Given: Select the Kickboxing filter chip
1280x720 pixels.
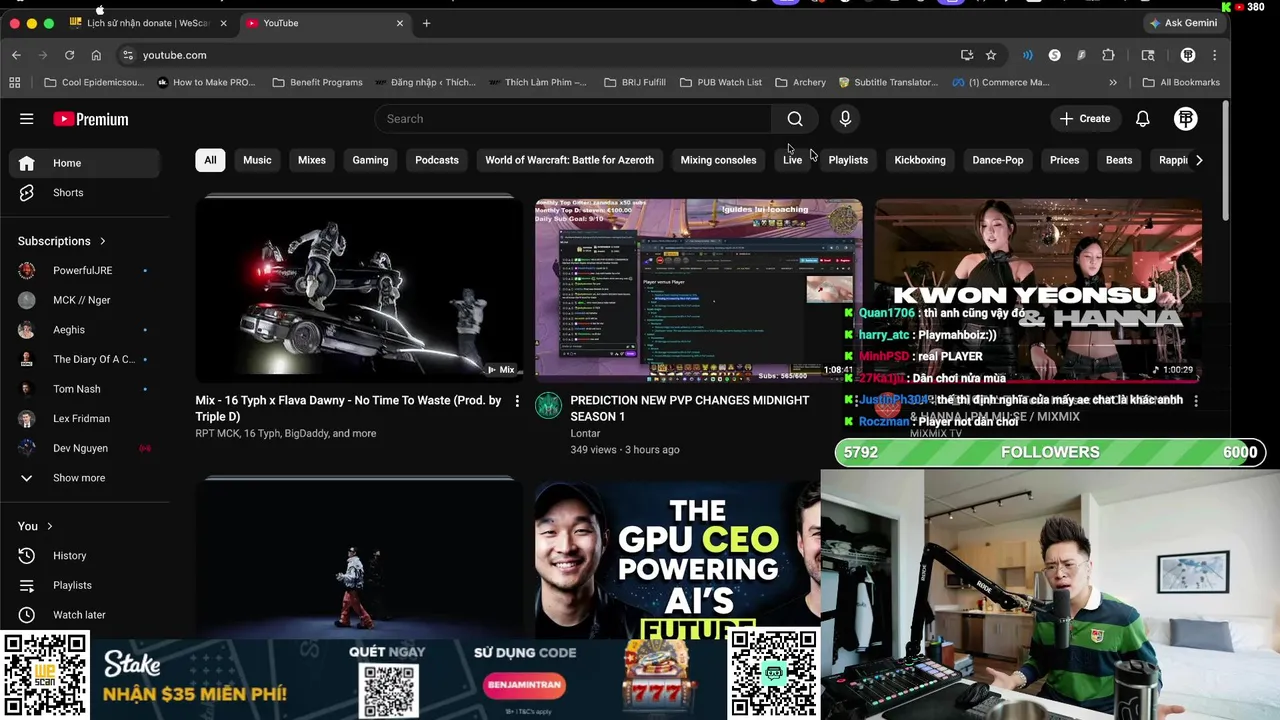Looking at the screenshot, I should (920, 160).
